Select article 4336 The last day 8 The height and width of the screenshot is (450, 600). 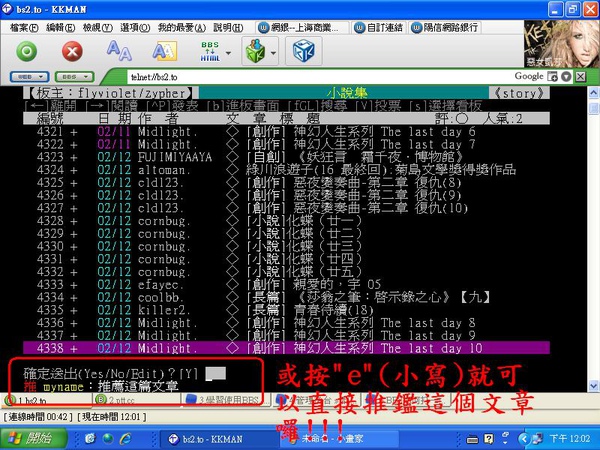[286, 323]
